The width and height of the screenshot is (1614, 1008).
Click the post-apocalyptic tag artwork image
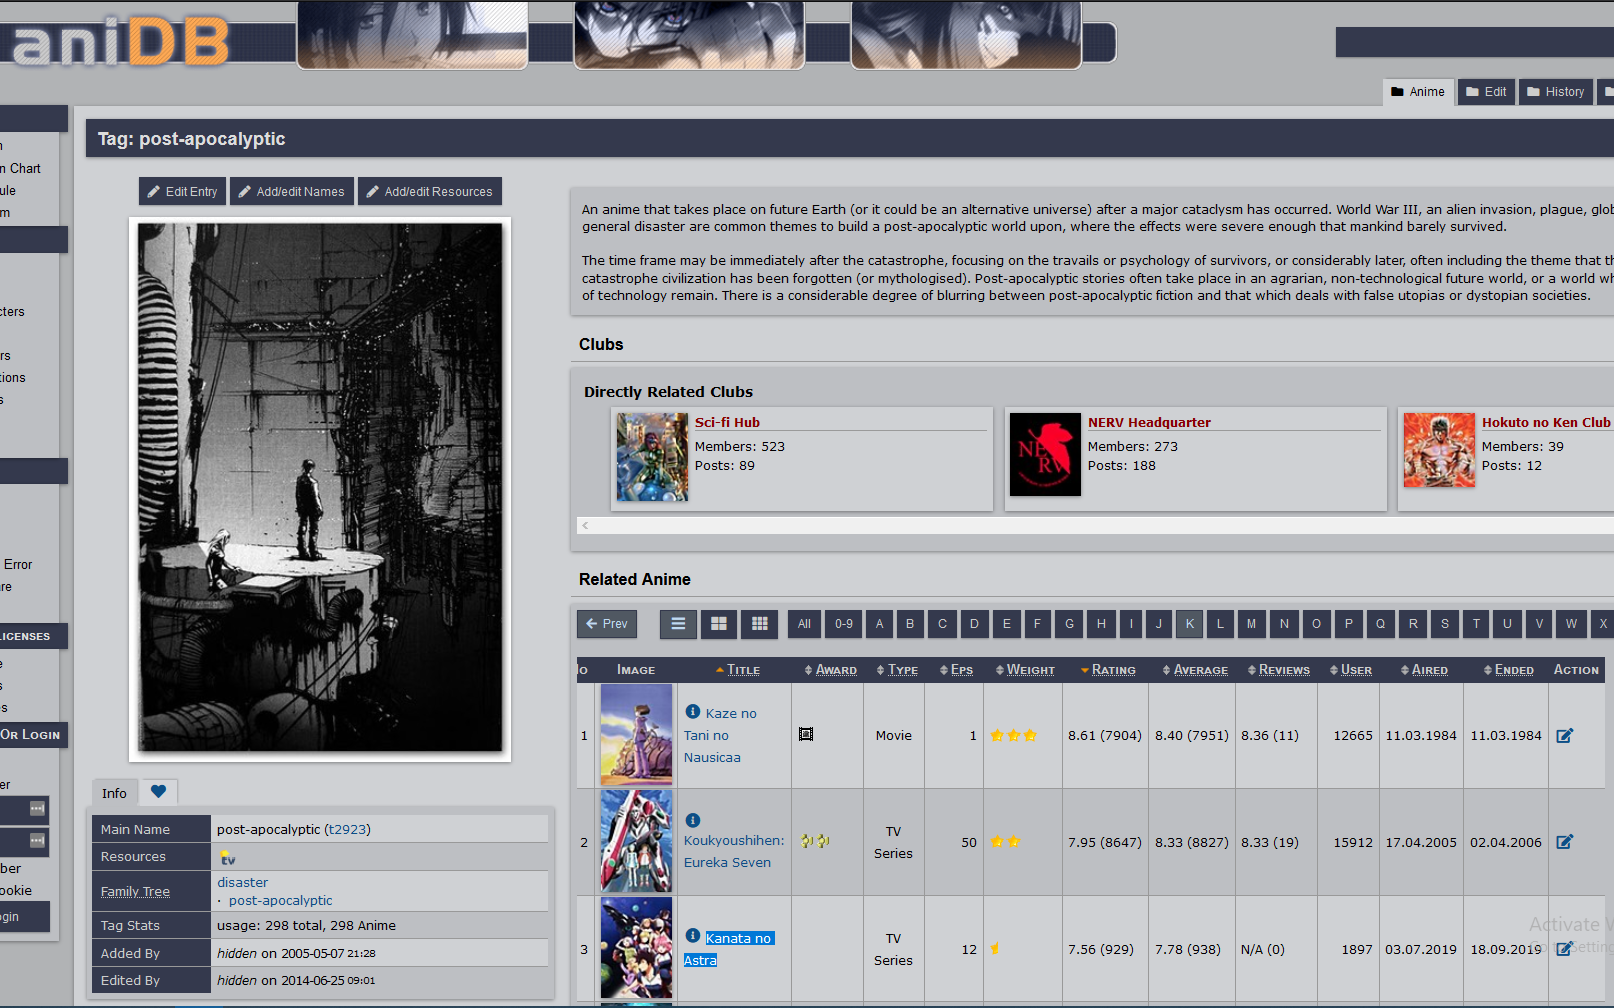(320, 488)
